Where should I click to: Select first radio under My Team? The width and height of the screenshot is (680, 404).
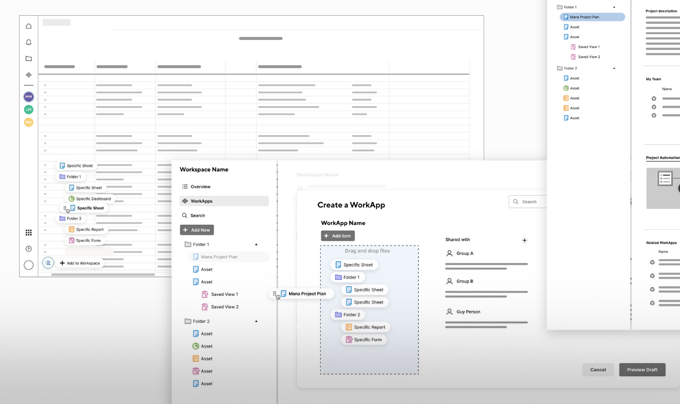(654, 99)
